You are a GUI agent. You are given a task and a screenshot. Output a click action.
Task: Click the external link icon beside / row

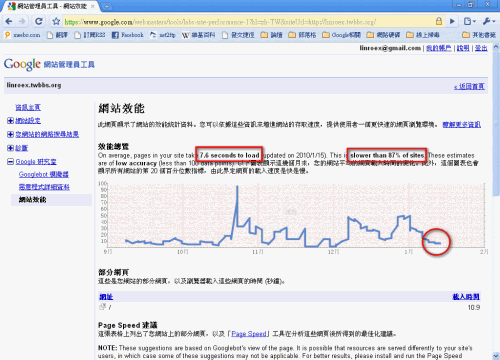[x=103, y=307]
